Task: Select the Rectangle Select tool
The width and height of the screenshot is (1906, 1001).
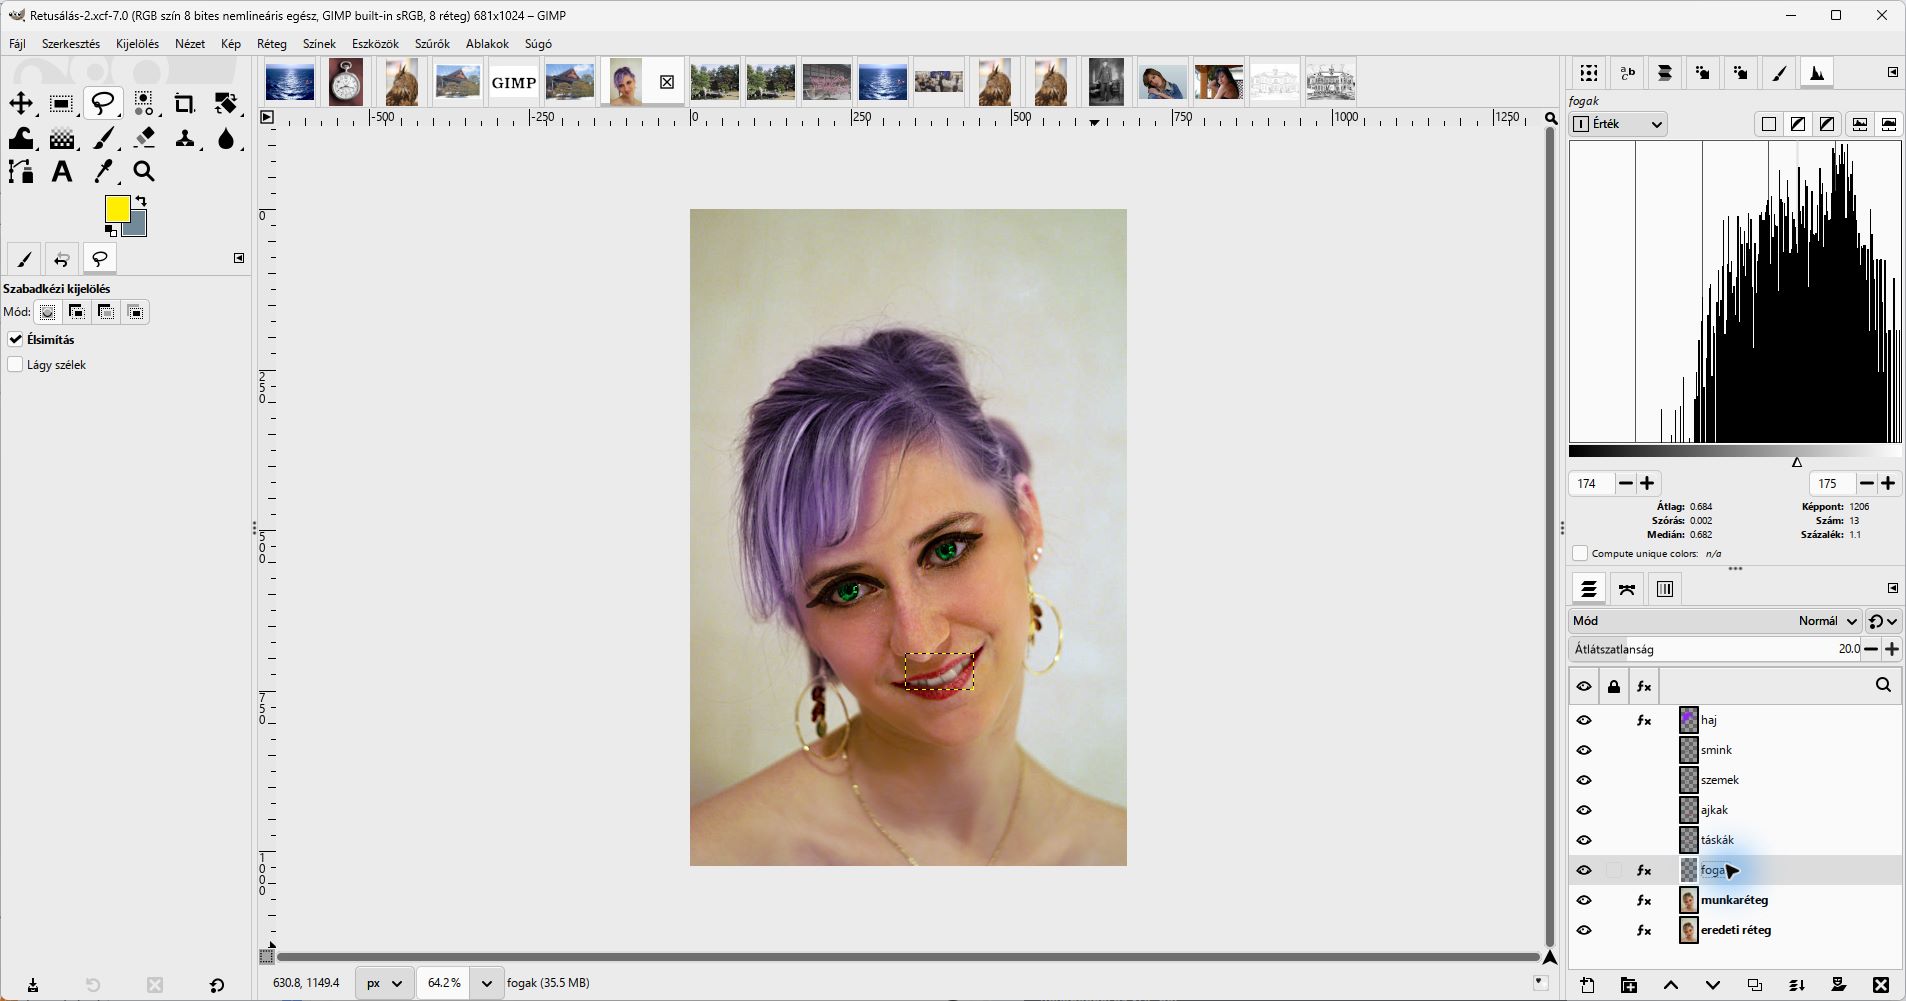Action: point(61,103)
